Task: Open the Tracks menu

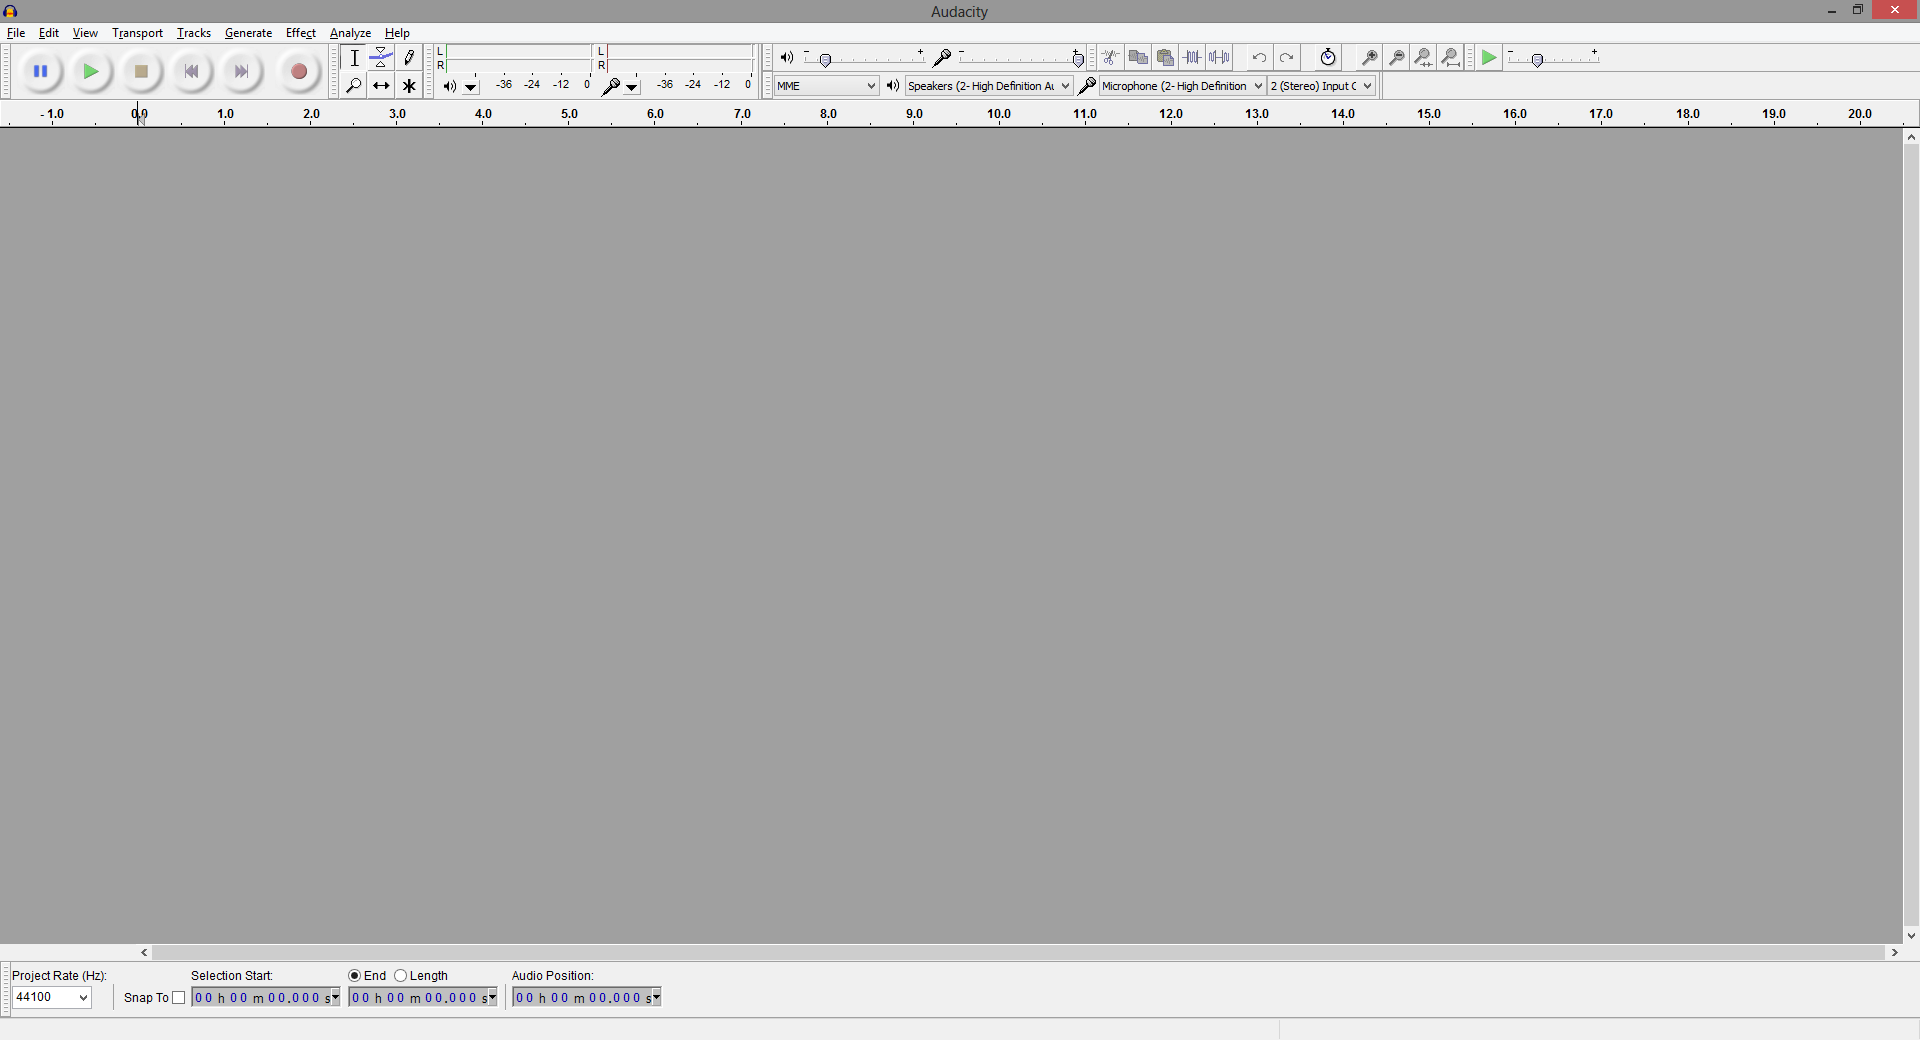Action: 194,33
